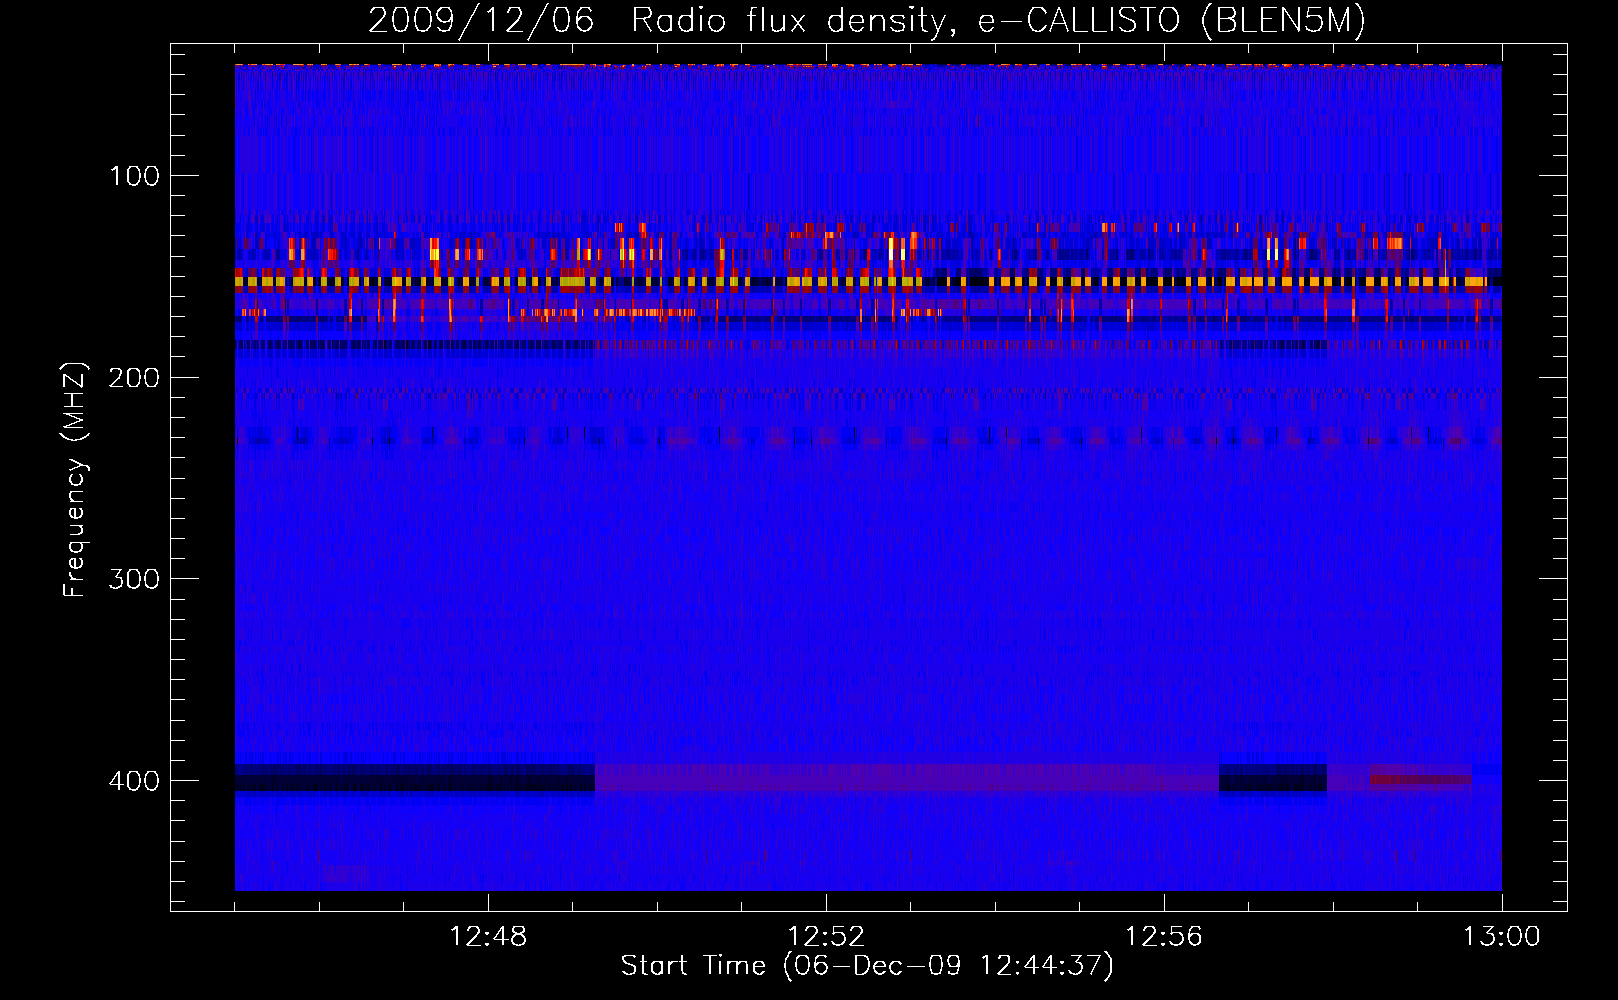Click the 12:56 time tick label

(x=1163, y=937)
